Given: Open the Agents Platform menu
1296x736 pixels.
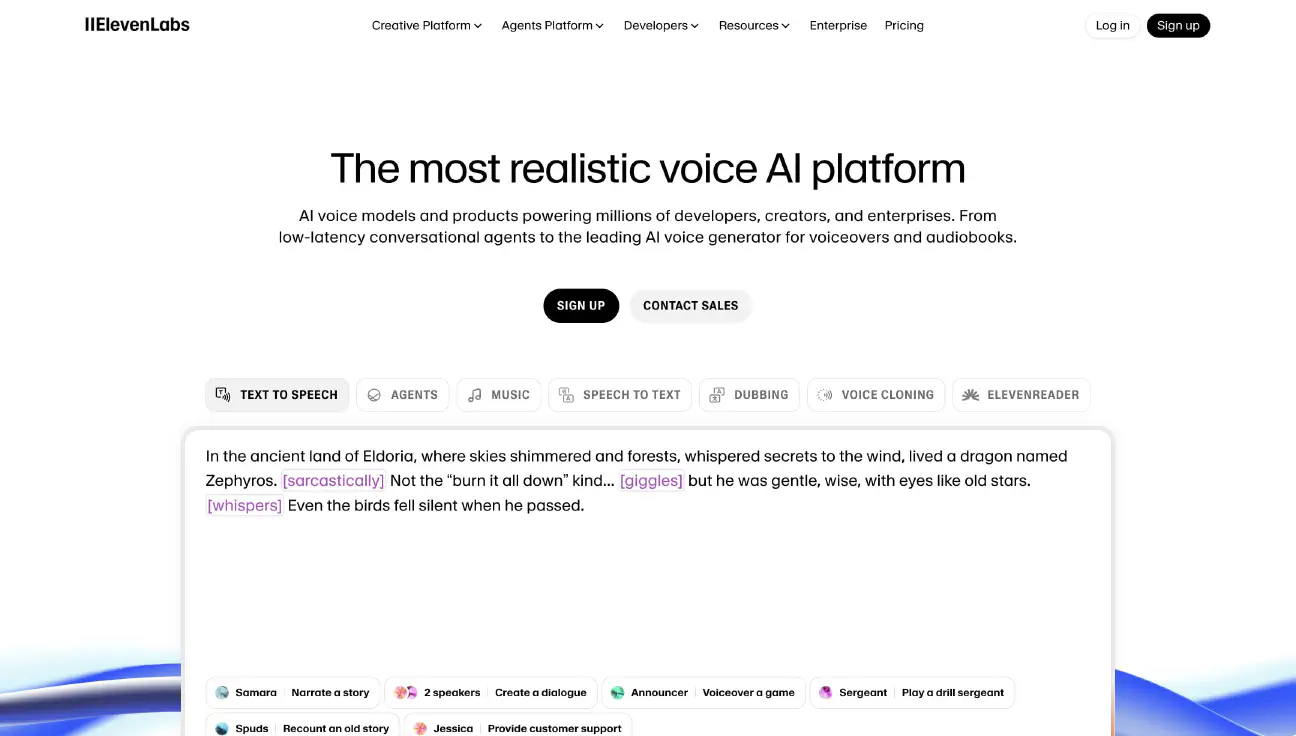Looking at the screenshot, I should click(x=552, y=25).
